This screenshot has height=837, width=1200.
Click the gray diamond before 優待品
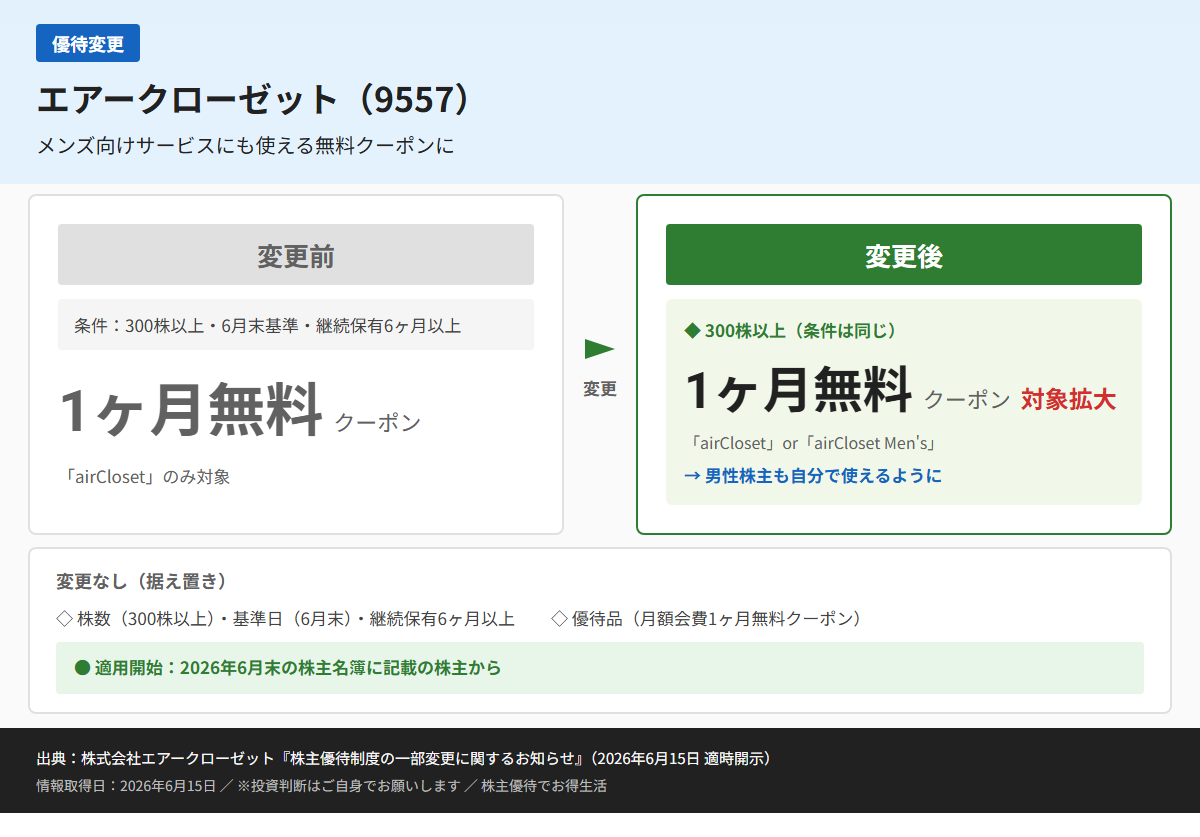point(559,619)
